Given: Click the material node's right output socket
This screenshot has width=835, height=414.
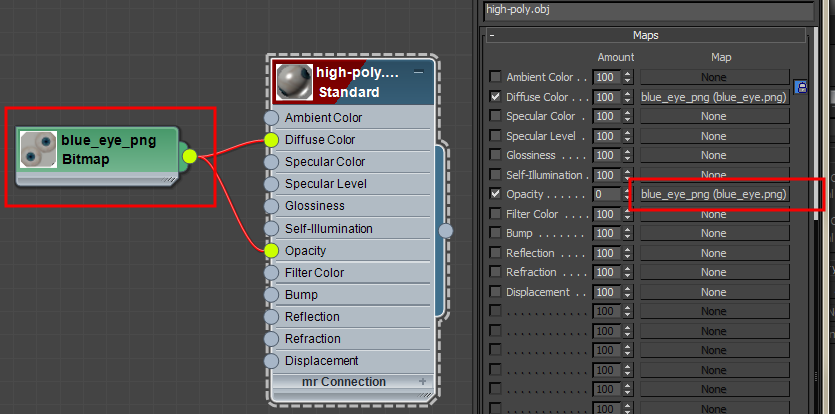Looking at the screenshot, I should click(446, 230).
